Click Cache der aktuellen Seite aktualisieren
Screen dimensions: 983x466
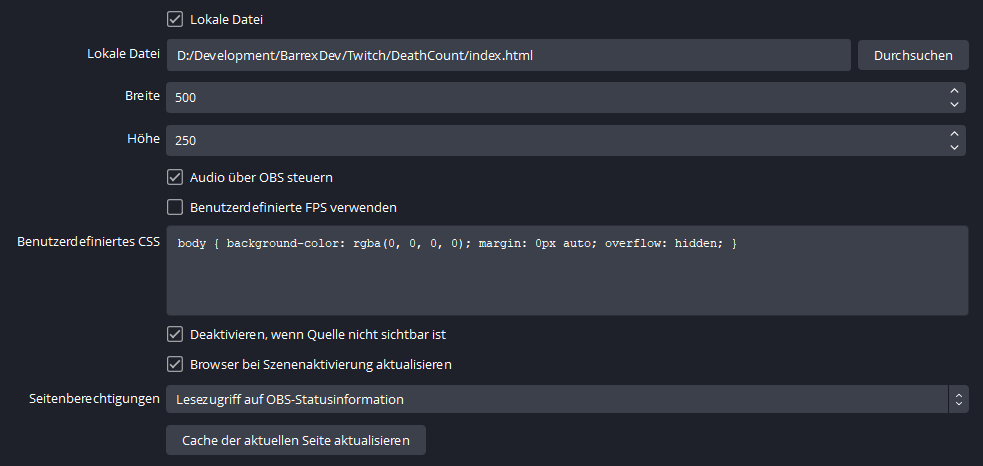296,440
